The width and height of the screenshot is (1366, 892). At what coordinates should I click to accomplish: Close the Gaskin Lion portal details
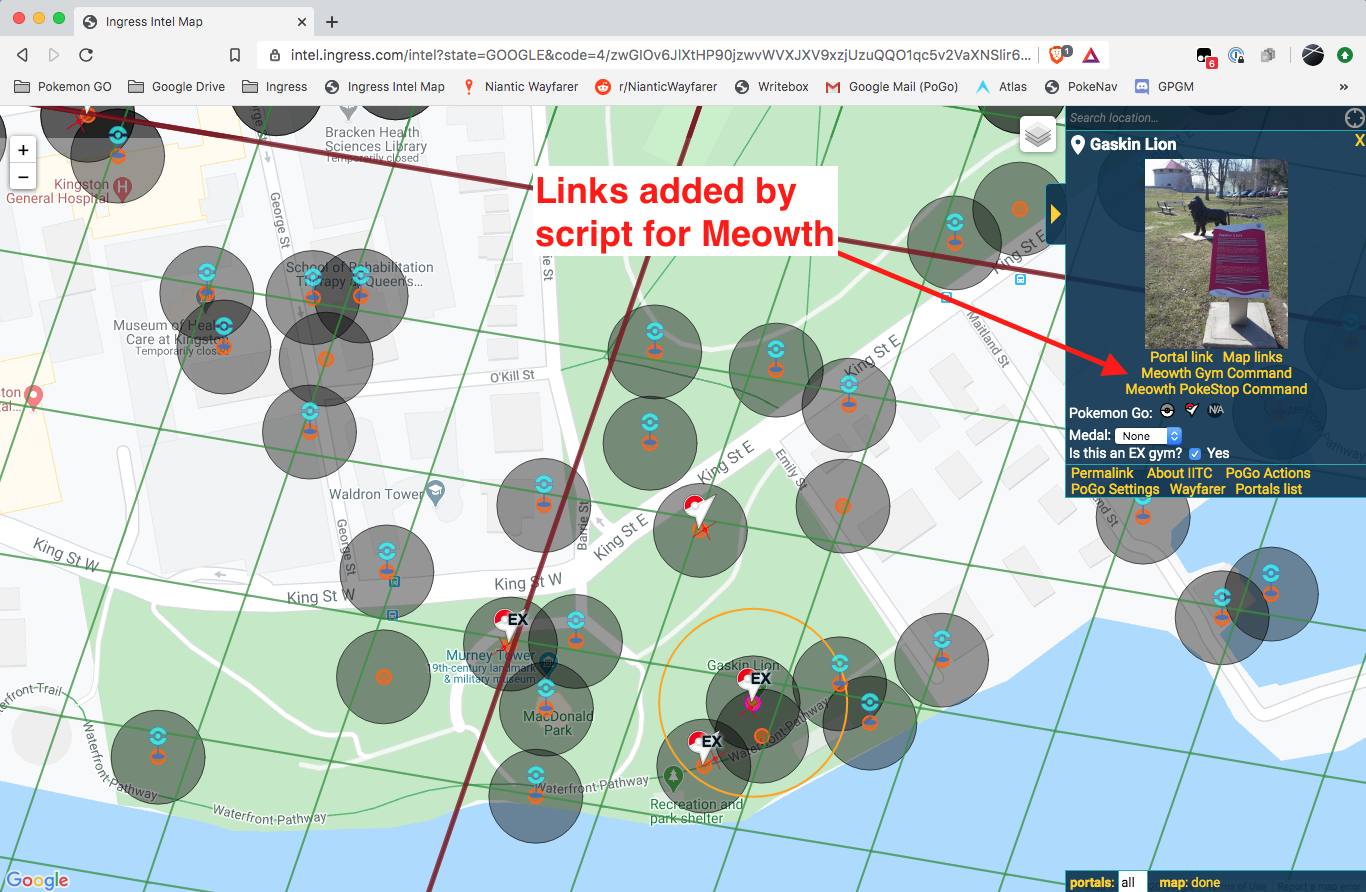[1359, 141]
